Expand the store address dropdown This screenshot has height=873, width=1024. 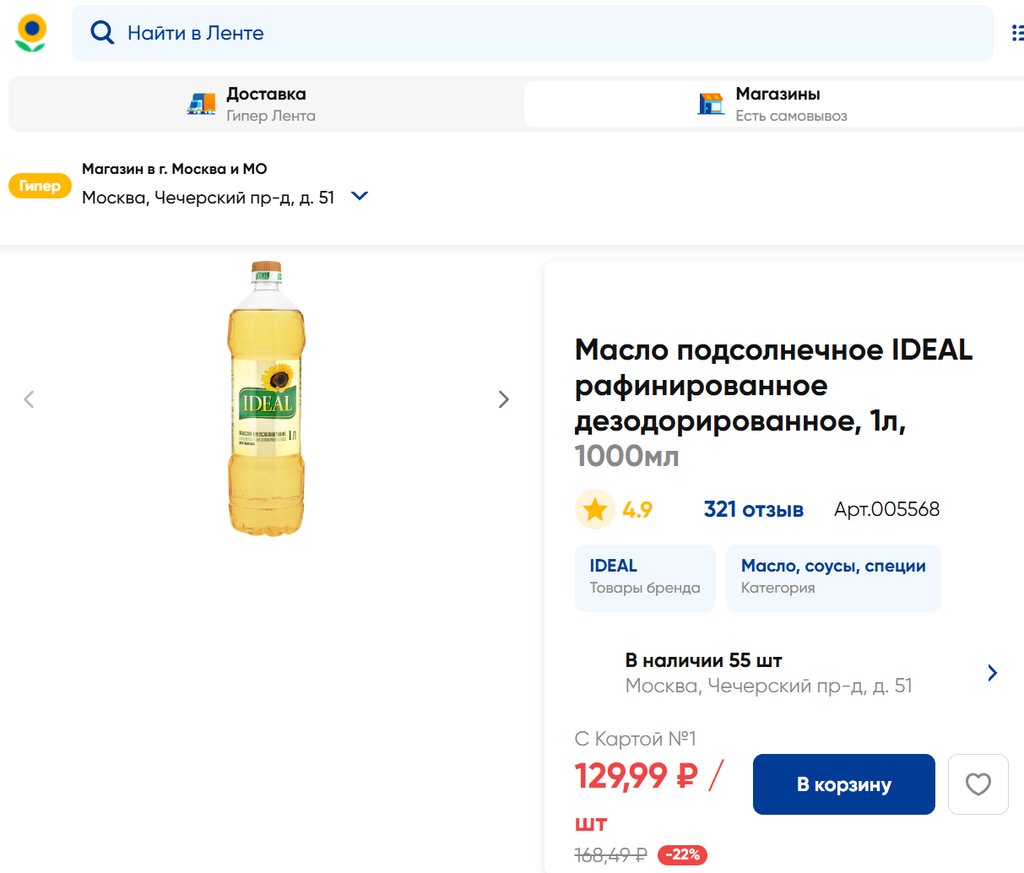click(360, 196)
